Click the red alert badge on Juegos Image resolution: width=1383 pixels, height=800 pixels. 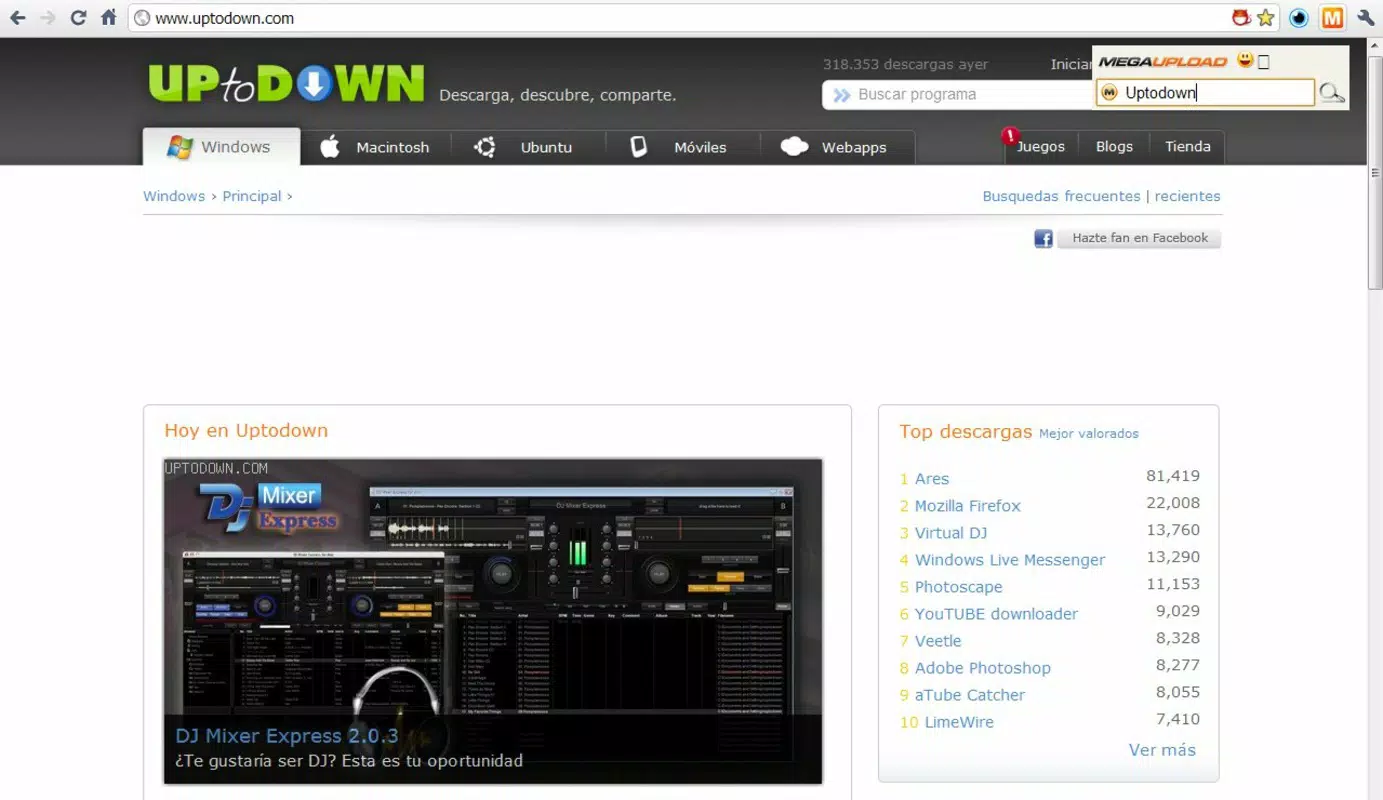1010,135
